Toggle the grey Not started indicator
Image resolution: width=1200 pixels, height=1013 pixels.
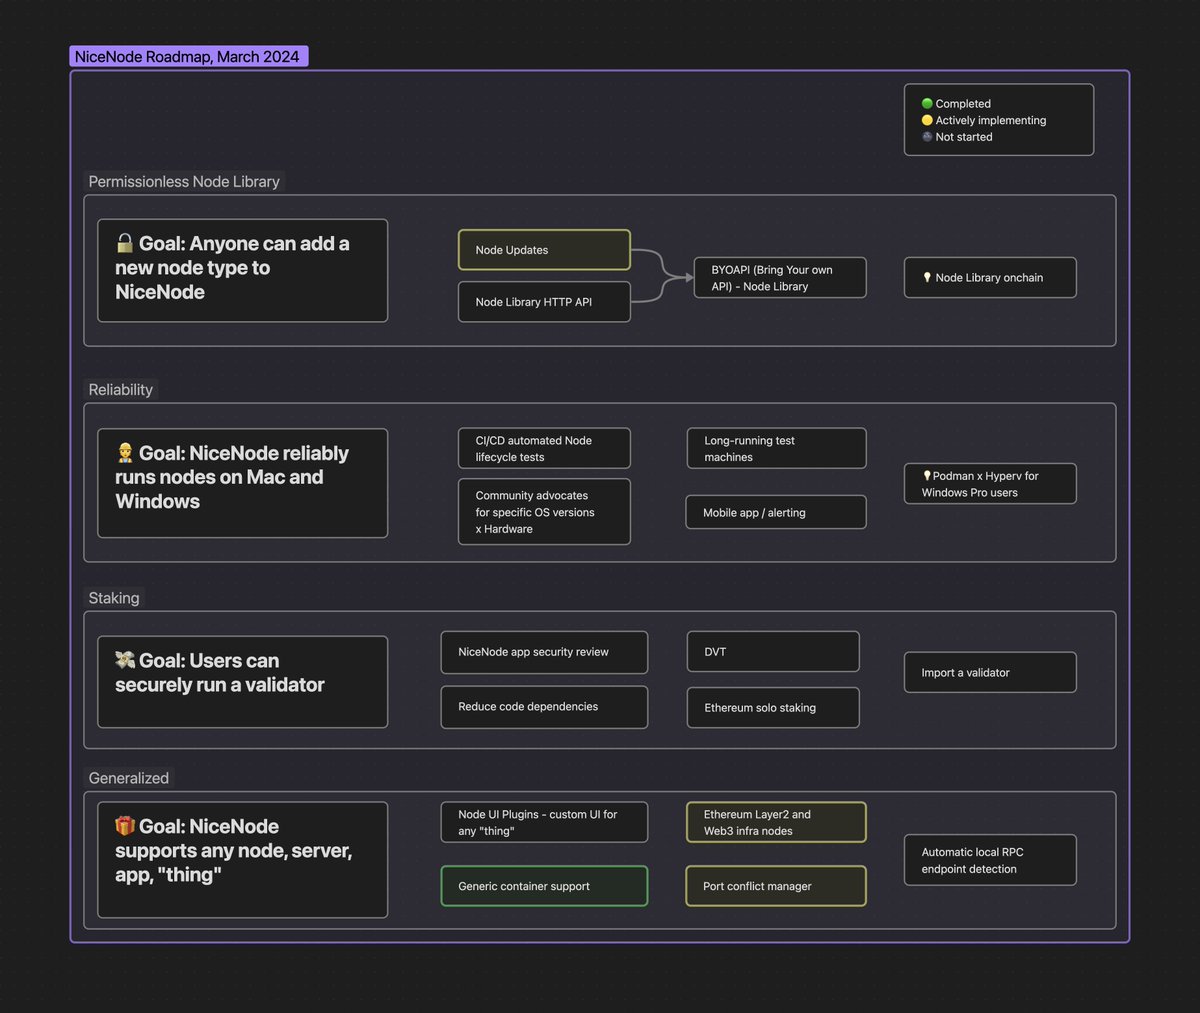pyautogui.click(x=927, y=137)
